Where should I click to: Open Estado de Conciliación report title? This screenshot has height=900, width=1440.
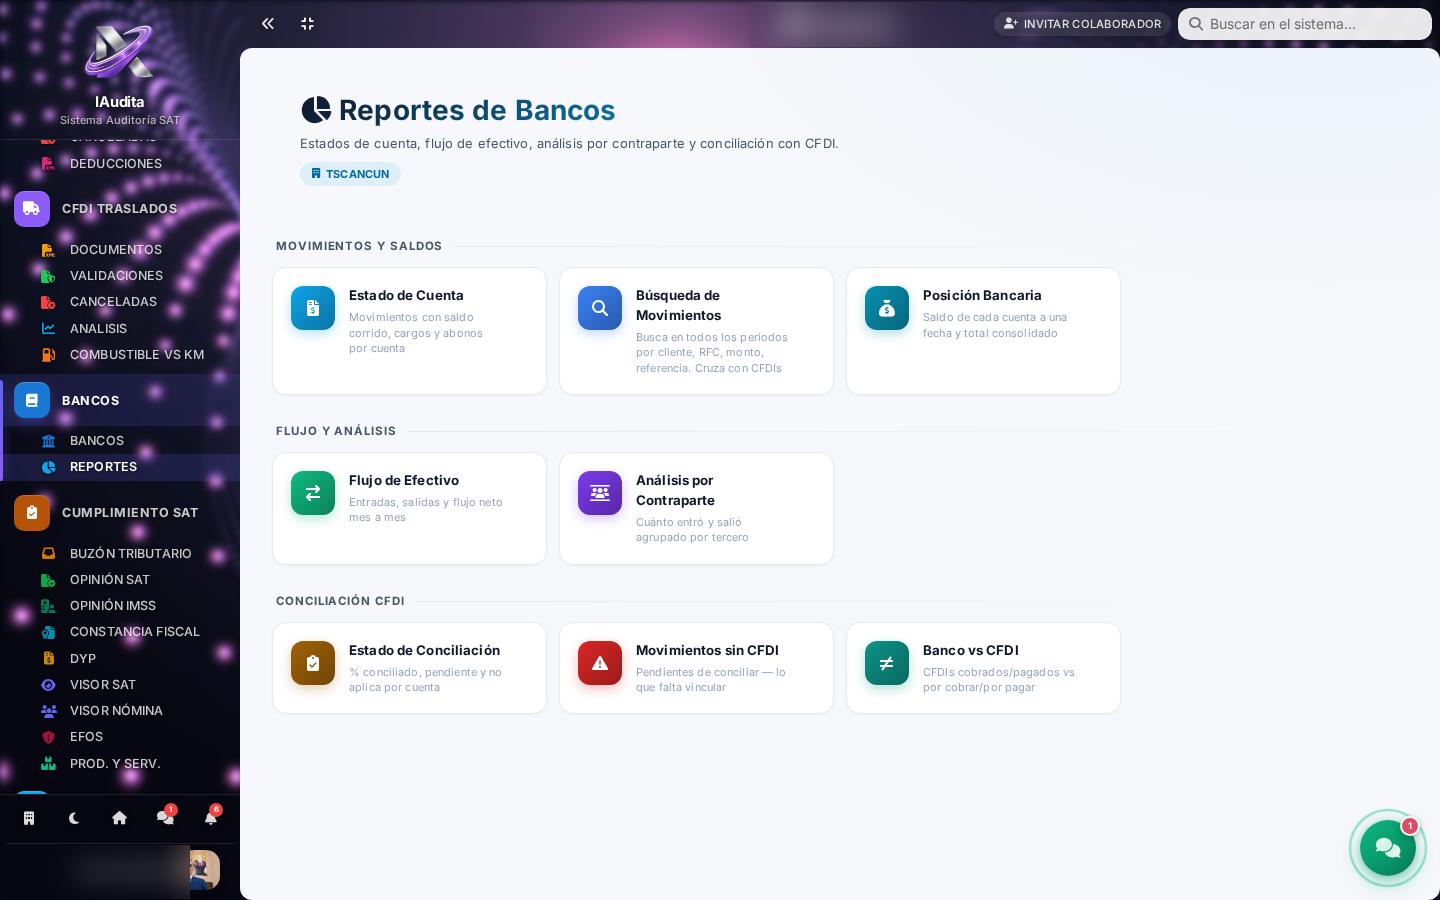tap(424, 650)
